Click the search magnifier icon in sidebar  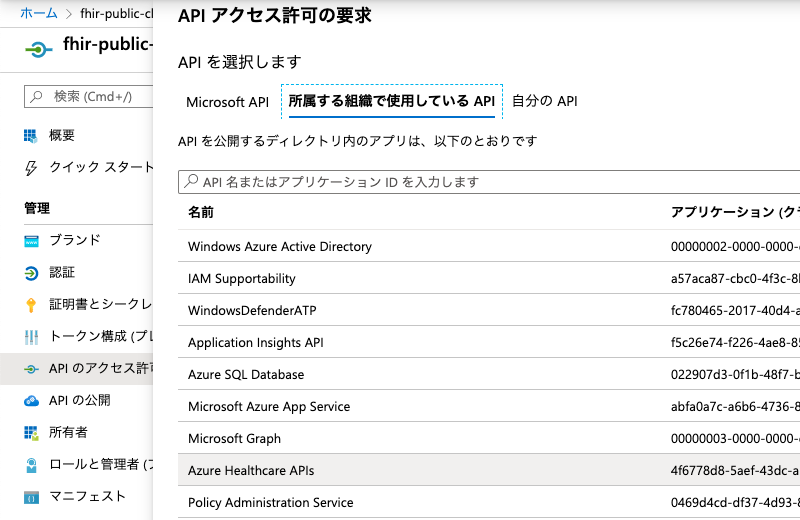(x=36, y=96)
